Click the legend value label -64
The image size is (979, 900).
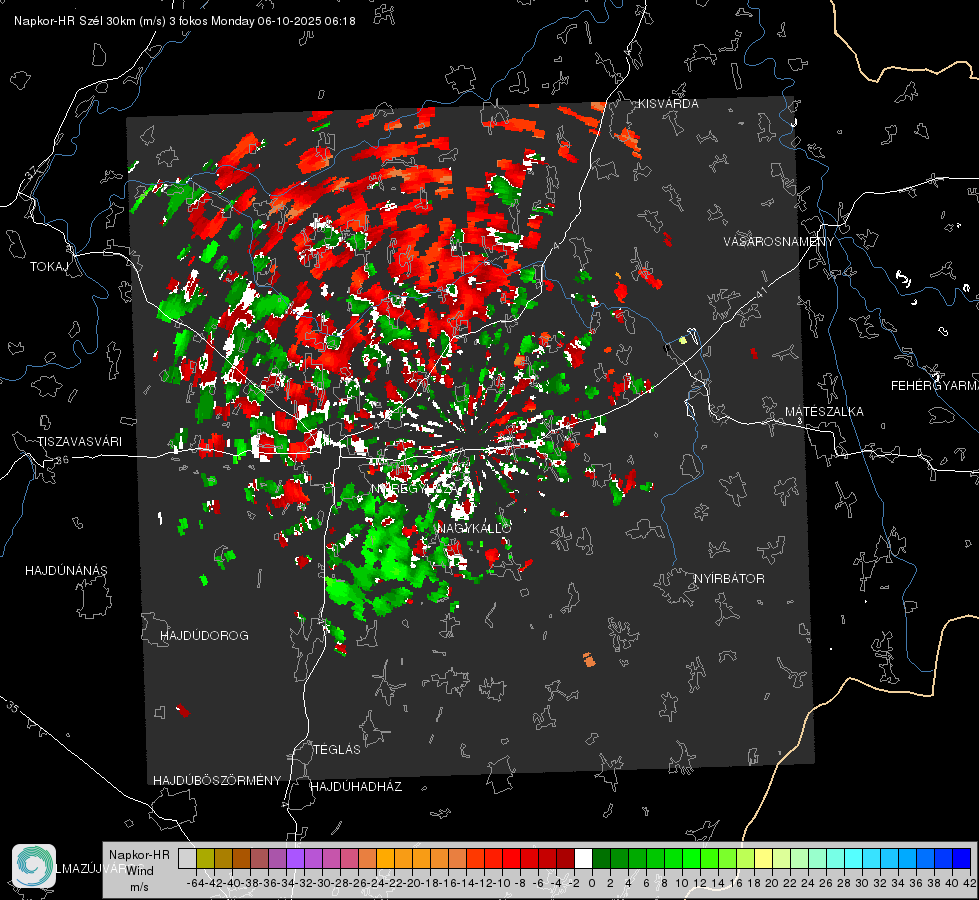tap(196, 883)
